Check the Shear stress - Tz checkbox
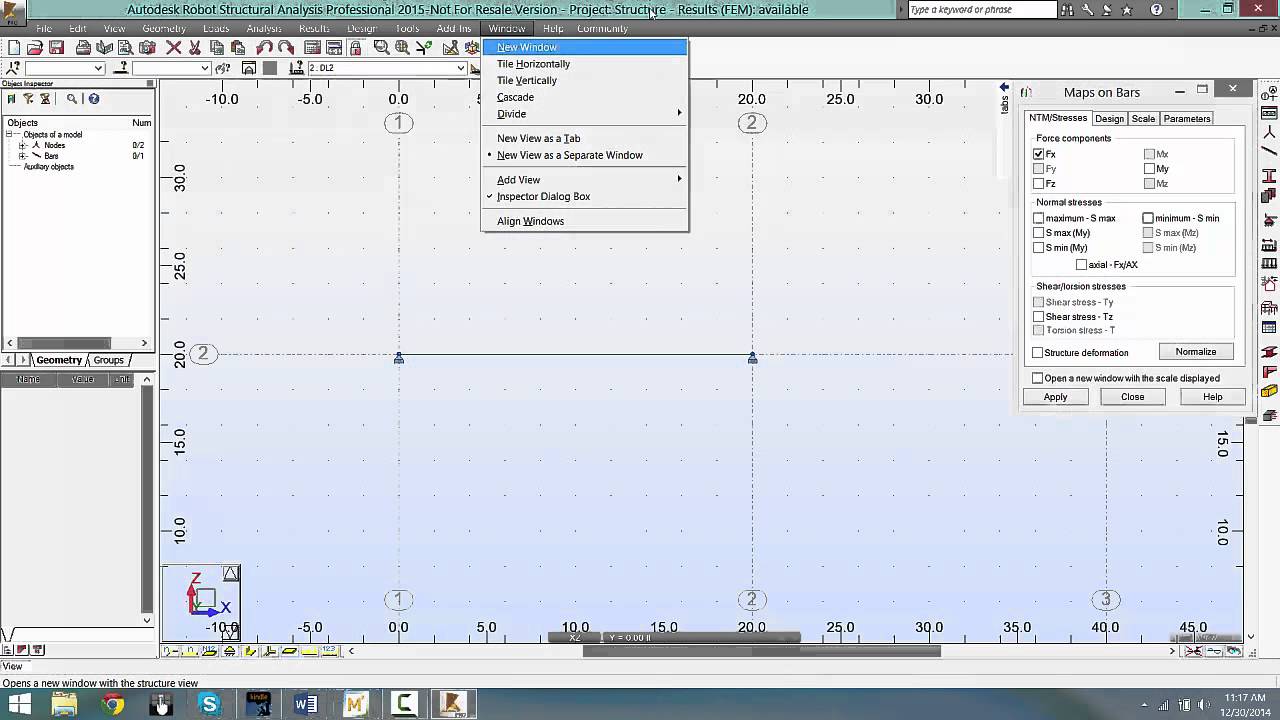 click(1039, 317)
